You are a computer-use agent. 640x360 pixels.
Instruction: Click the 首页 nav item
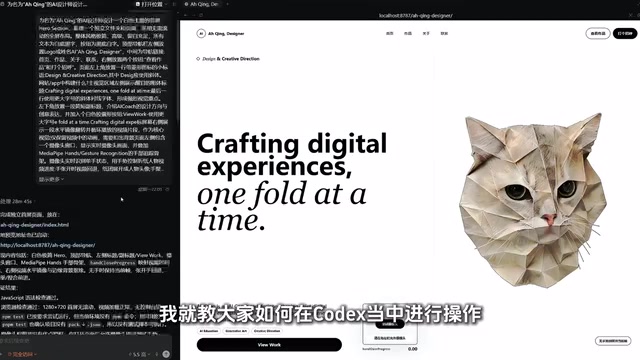[x=390, y=33]
